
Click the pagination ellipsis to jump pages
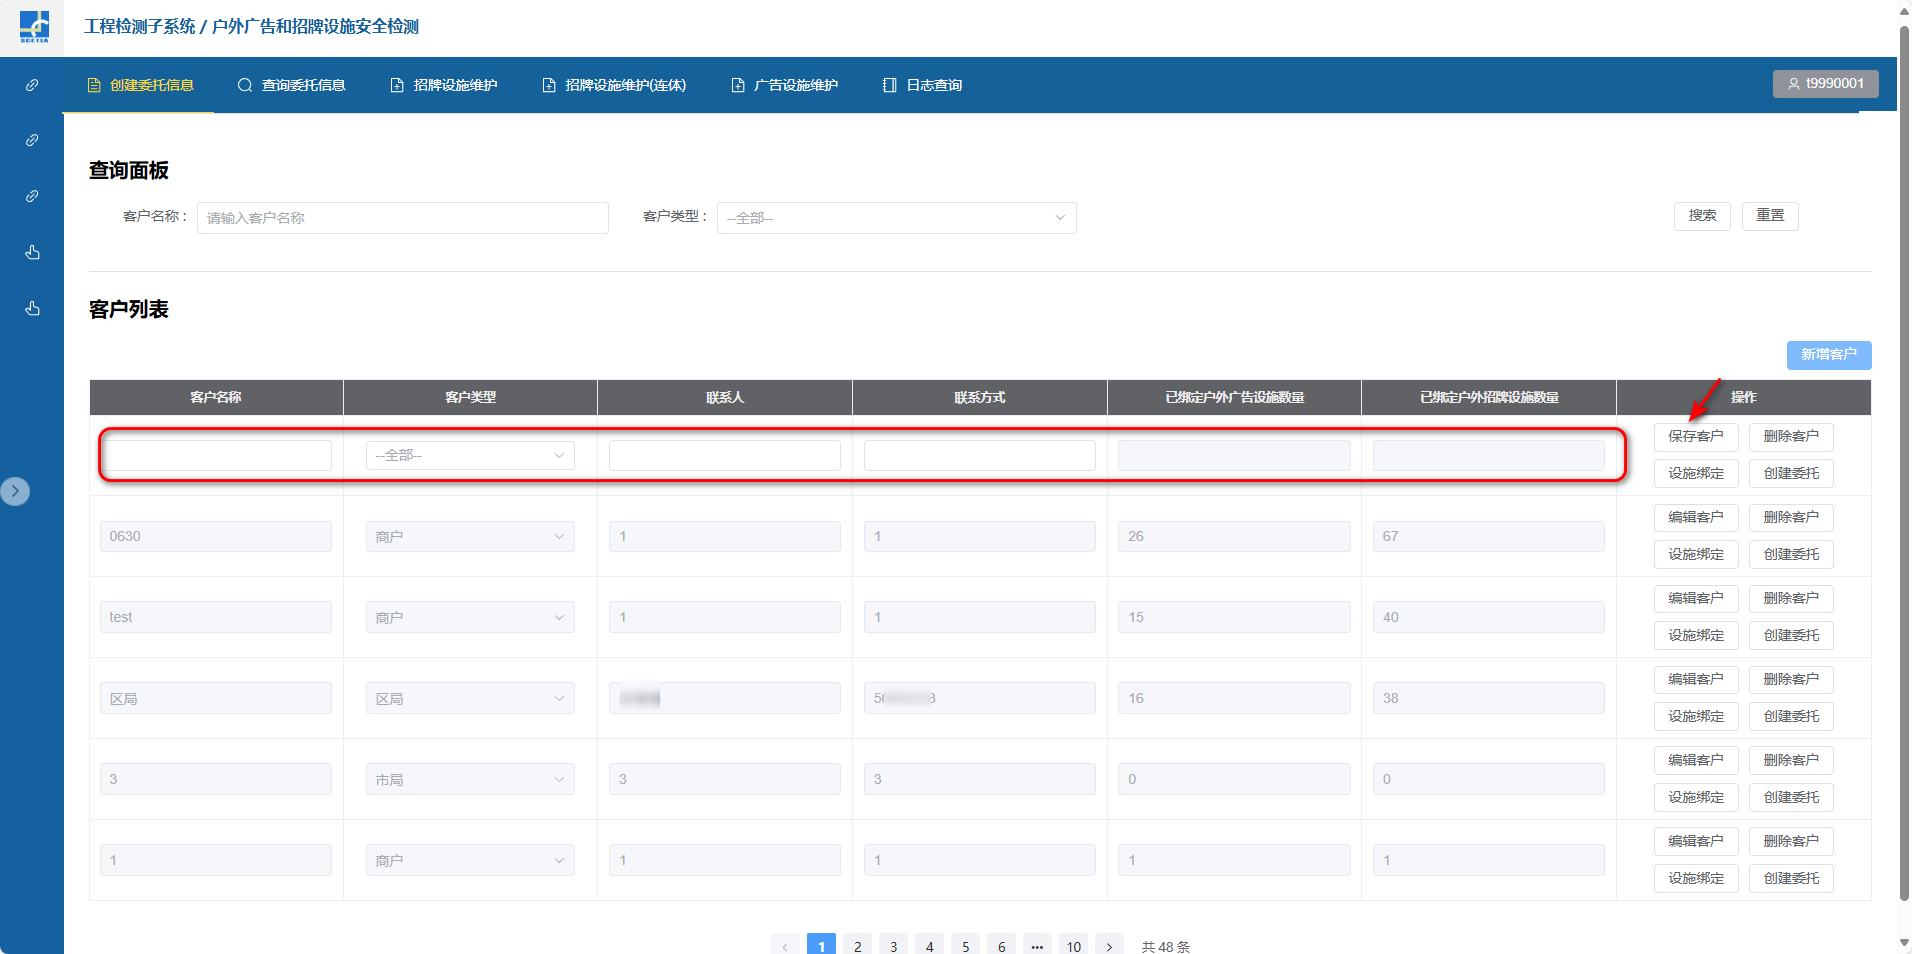(x=1037, y=946)
